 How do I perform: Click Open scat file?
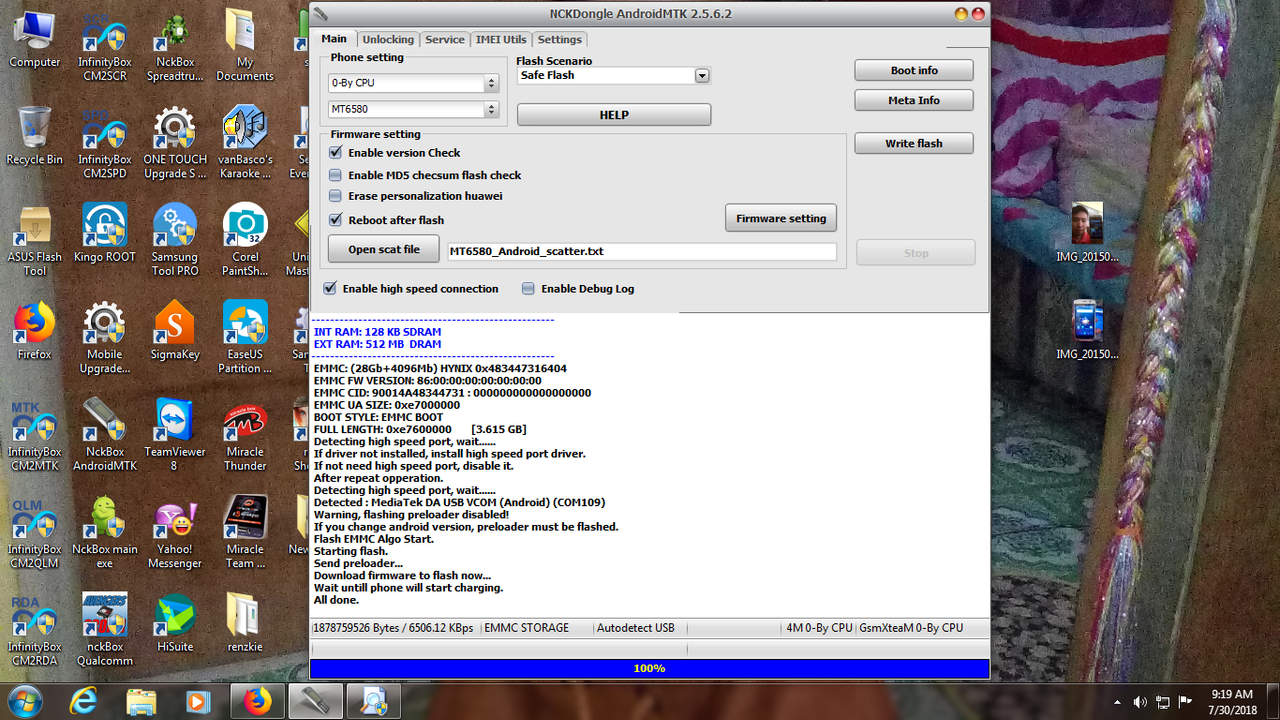(x=383, y=248)
